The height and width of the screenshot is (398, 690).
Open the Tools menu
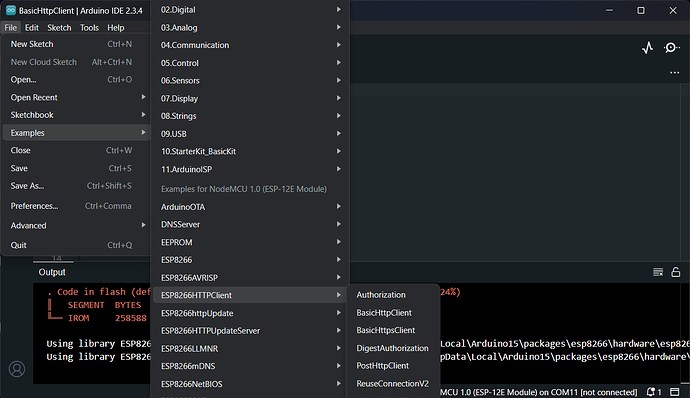click(89, 28)
